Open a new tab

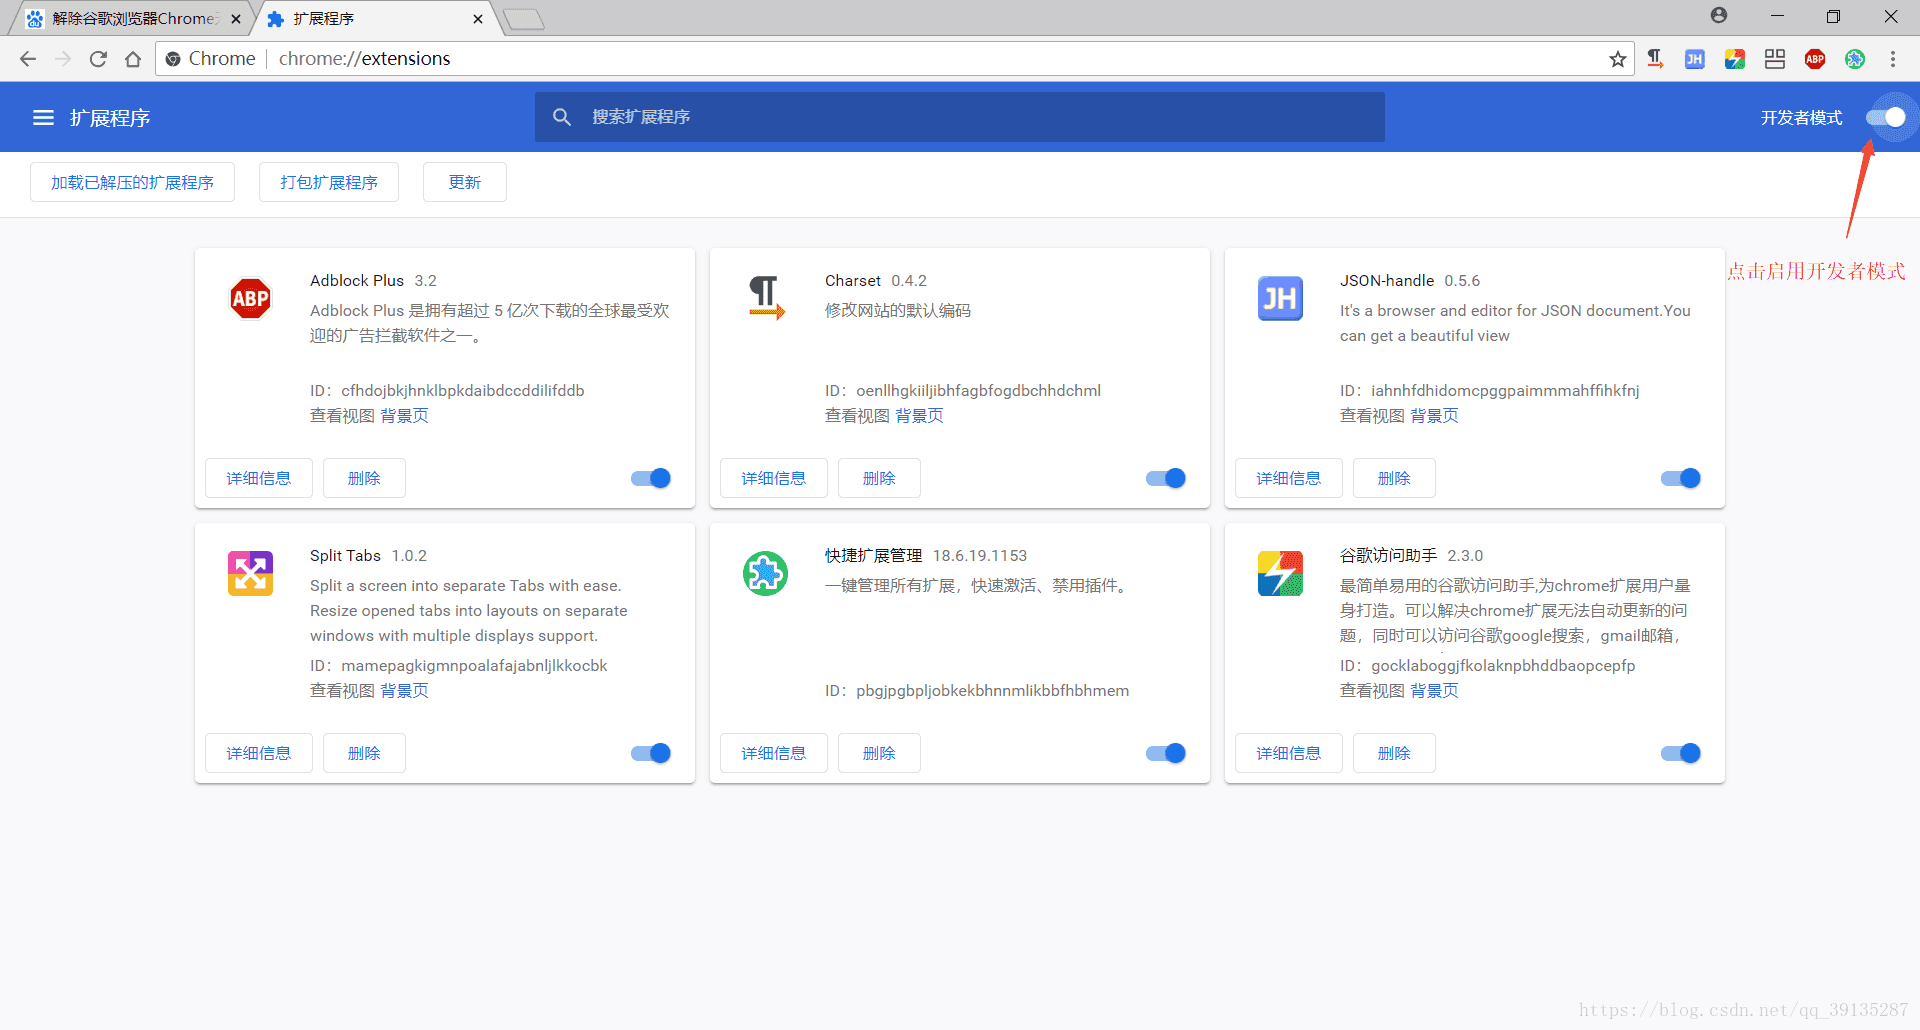click(523, 19)
